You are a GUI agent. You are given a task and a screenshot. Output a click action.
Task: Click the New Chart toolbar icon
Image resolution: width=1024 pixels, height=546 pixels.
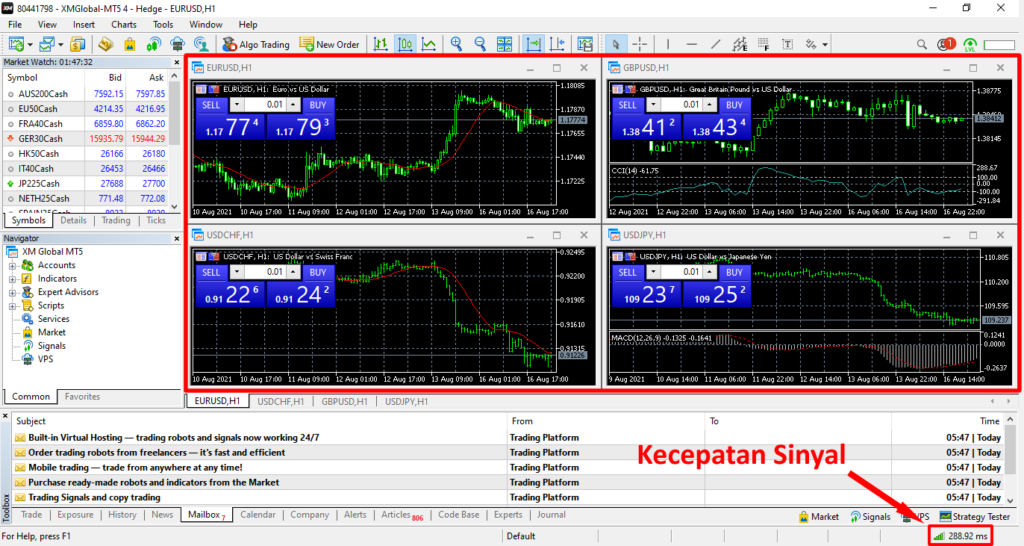[16, 44]
